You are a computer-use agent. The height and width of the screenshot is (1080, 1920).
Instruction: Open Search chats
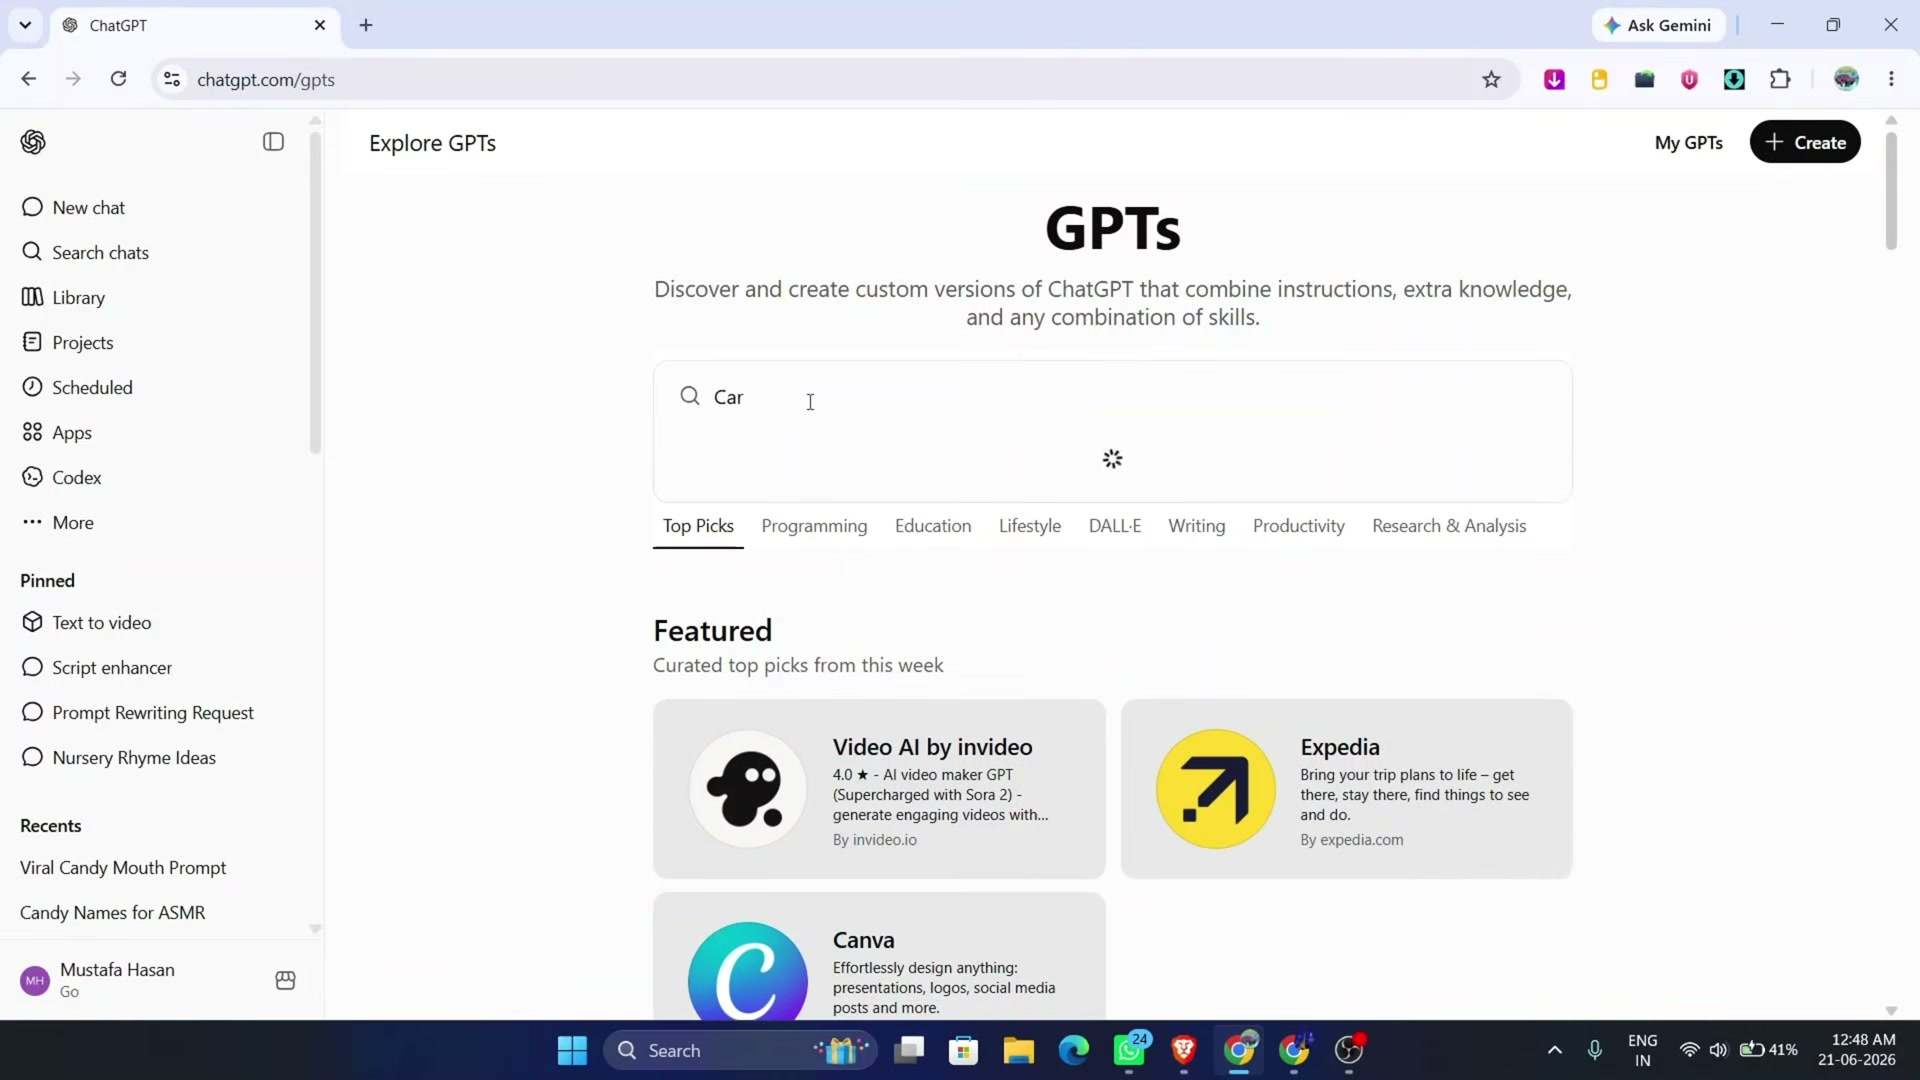pyautogui.click(x=160, y=252)
